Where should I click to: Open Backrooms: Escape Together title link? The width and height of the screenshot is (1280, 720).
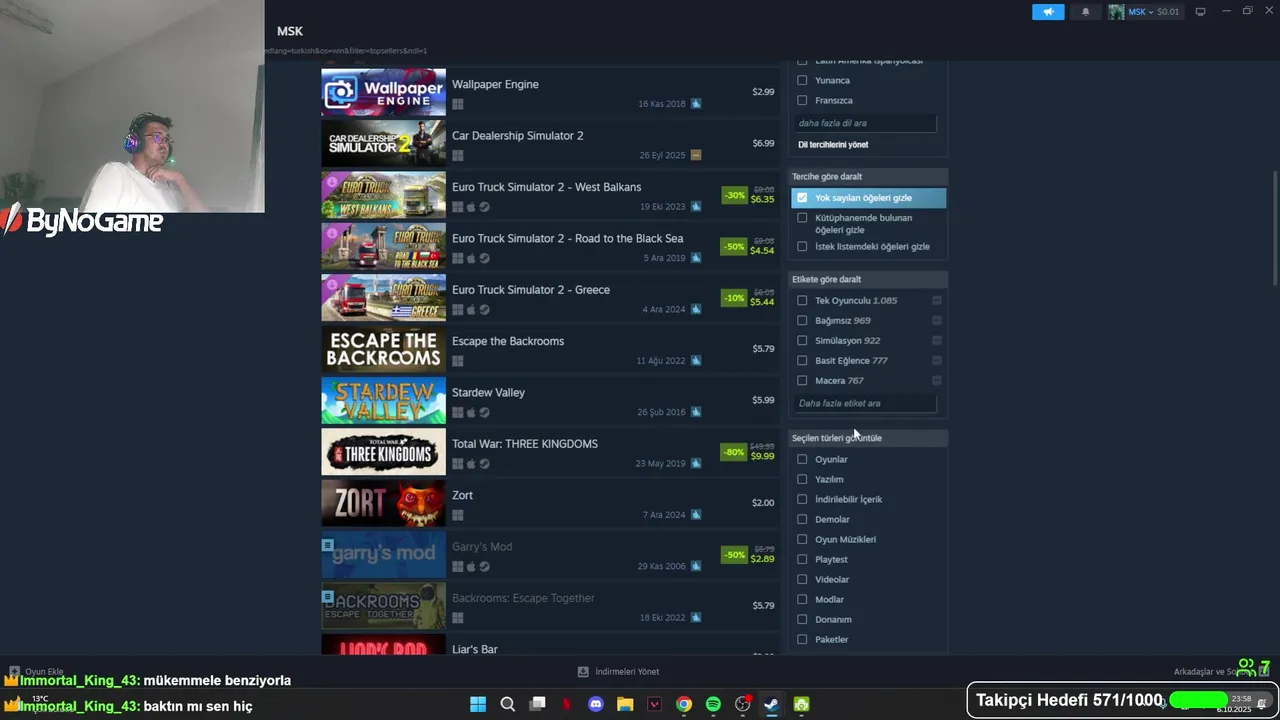[x=523, y=598]
